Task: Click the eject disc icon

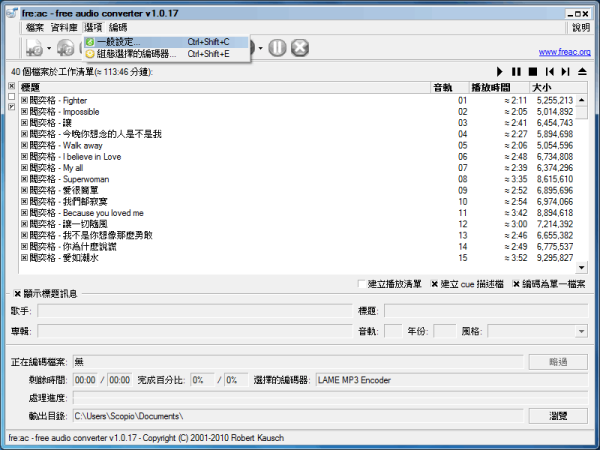Action: click(582, 72)
